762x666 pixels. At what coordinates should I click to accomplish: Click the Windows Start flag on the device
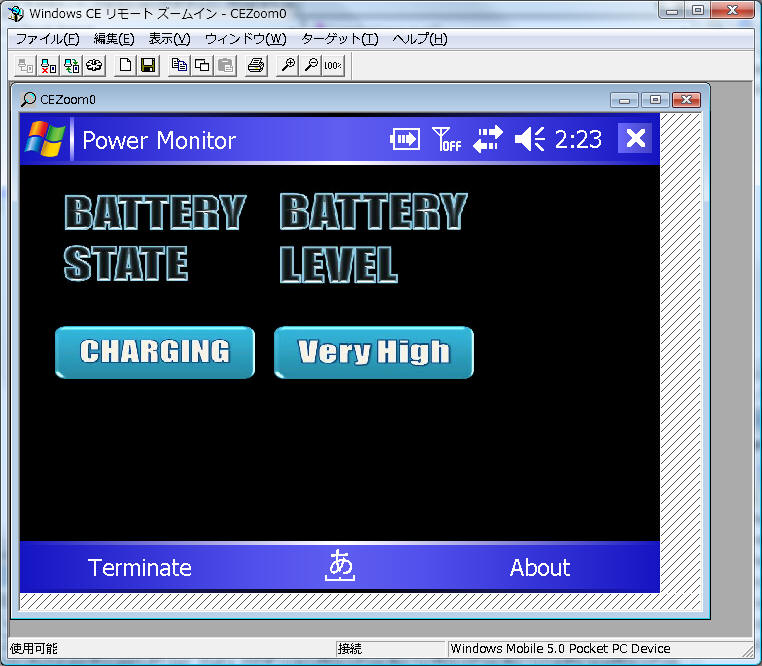[45, 140]
